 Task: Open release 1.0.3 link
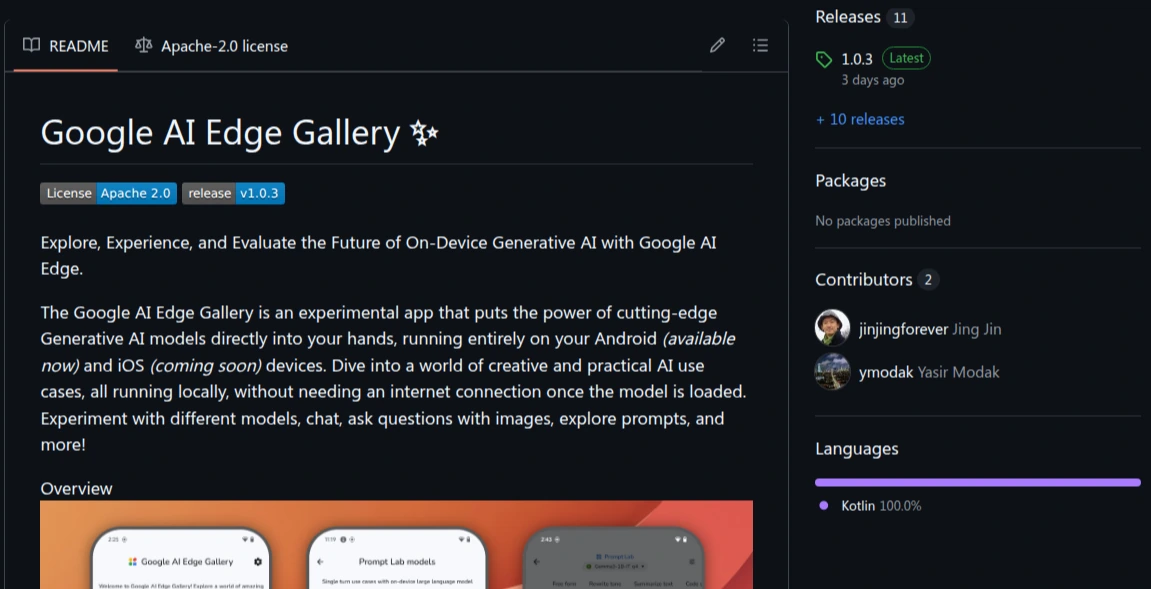[857, 59]
